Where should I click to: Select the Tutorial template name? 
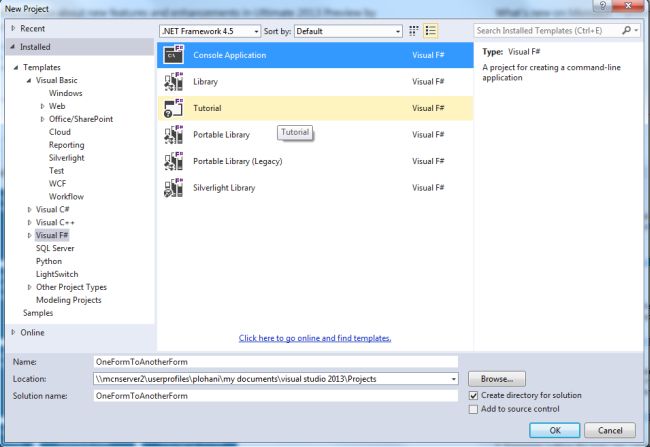pyautogui.click(x=207, y=108)
